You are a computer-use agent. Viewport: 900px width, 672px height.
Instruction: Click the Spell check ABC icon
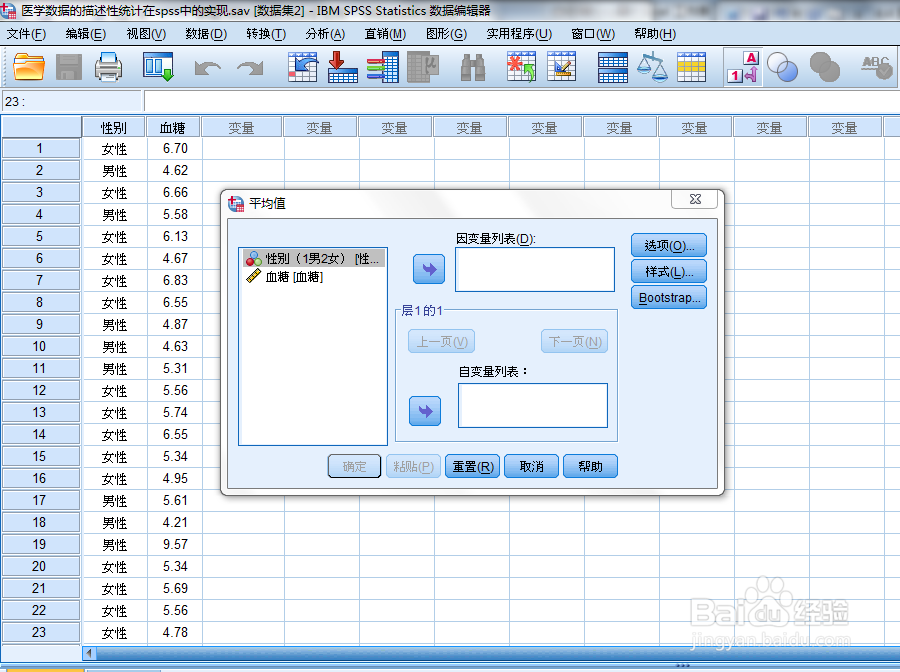[x=876, y=67]
